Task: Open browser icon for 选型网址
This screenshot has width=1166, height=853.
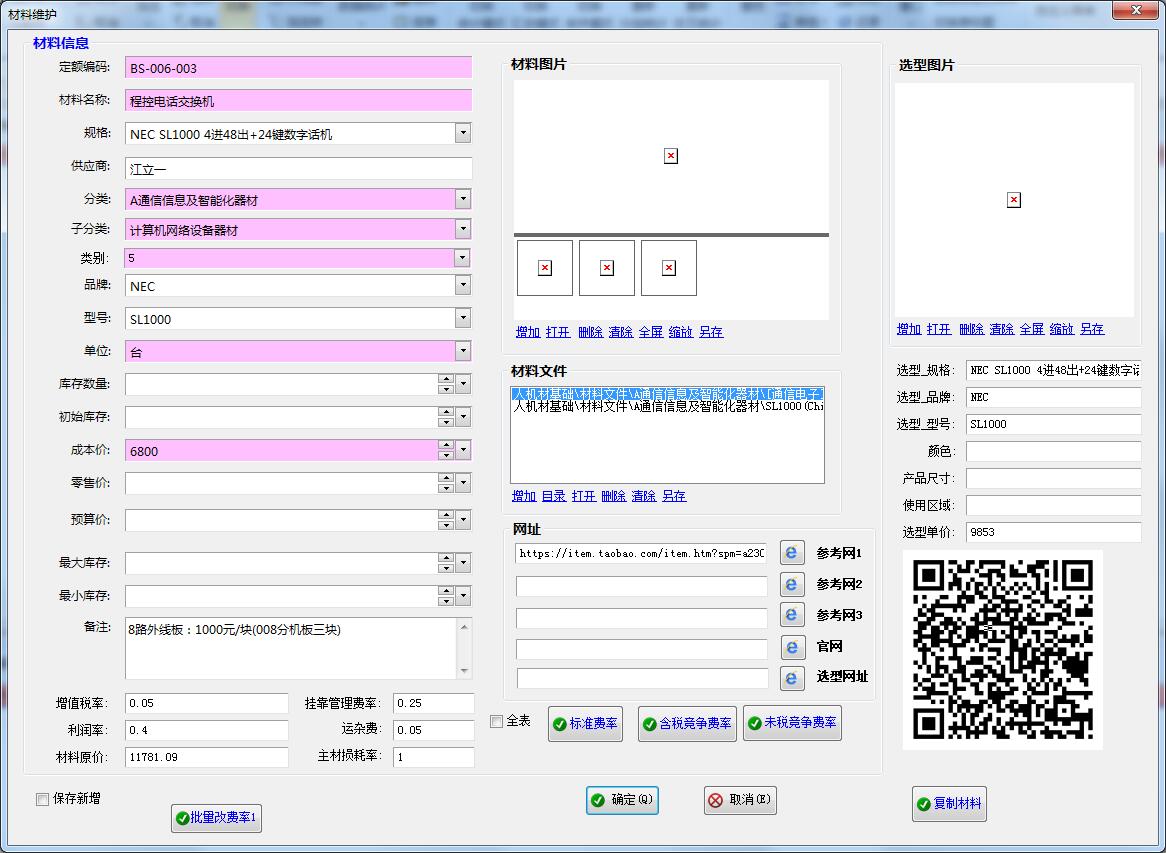Action: (792, 677)
